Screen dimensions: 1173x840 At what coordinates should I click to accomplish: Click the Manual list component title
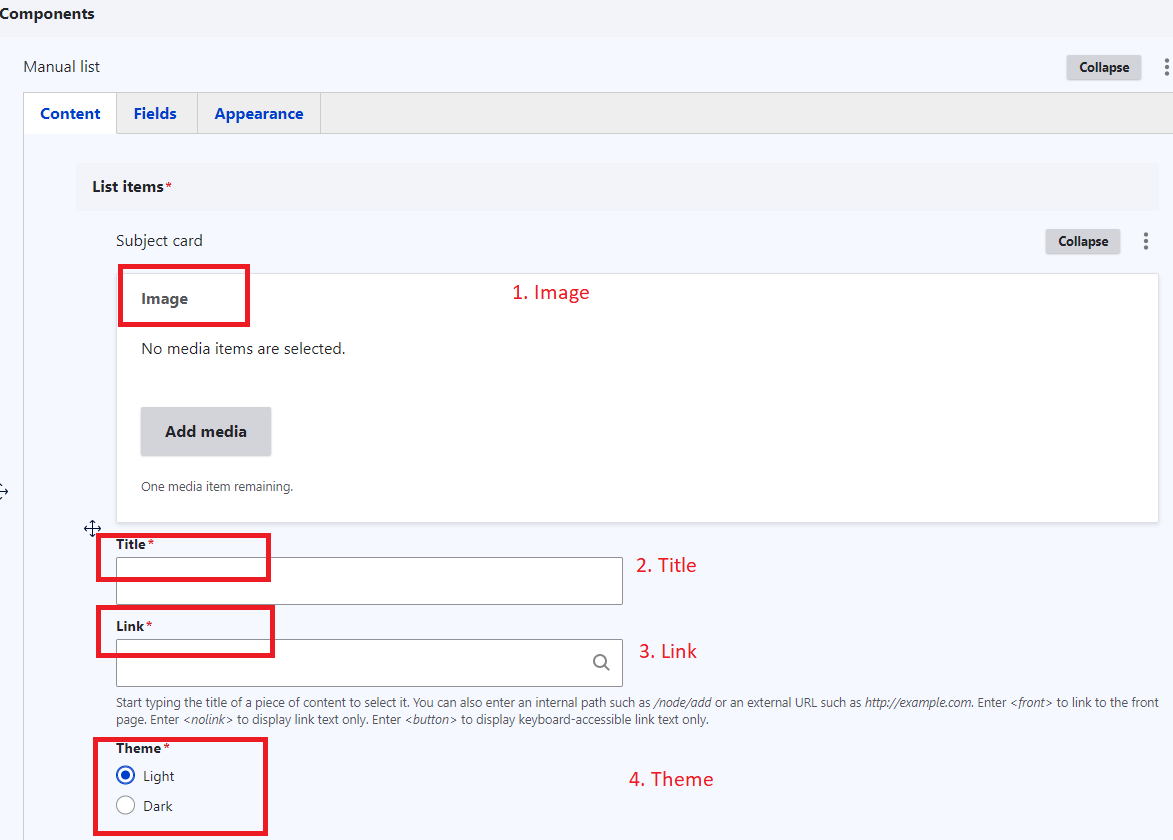click(x=62, y=67)
